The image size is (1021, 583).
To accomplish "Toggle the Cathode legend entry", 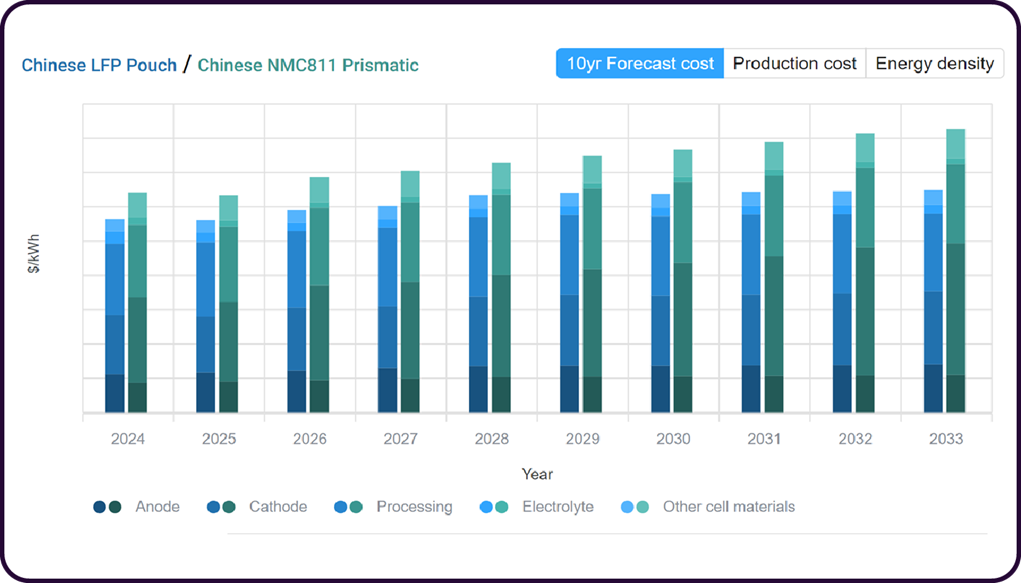I will coord(278,507).
